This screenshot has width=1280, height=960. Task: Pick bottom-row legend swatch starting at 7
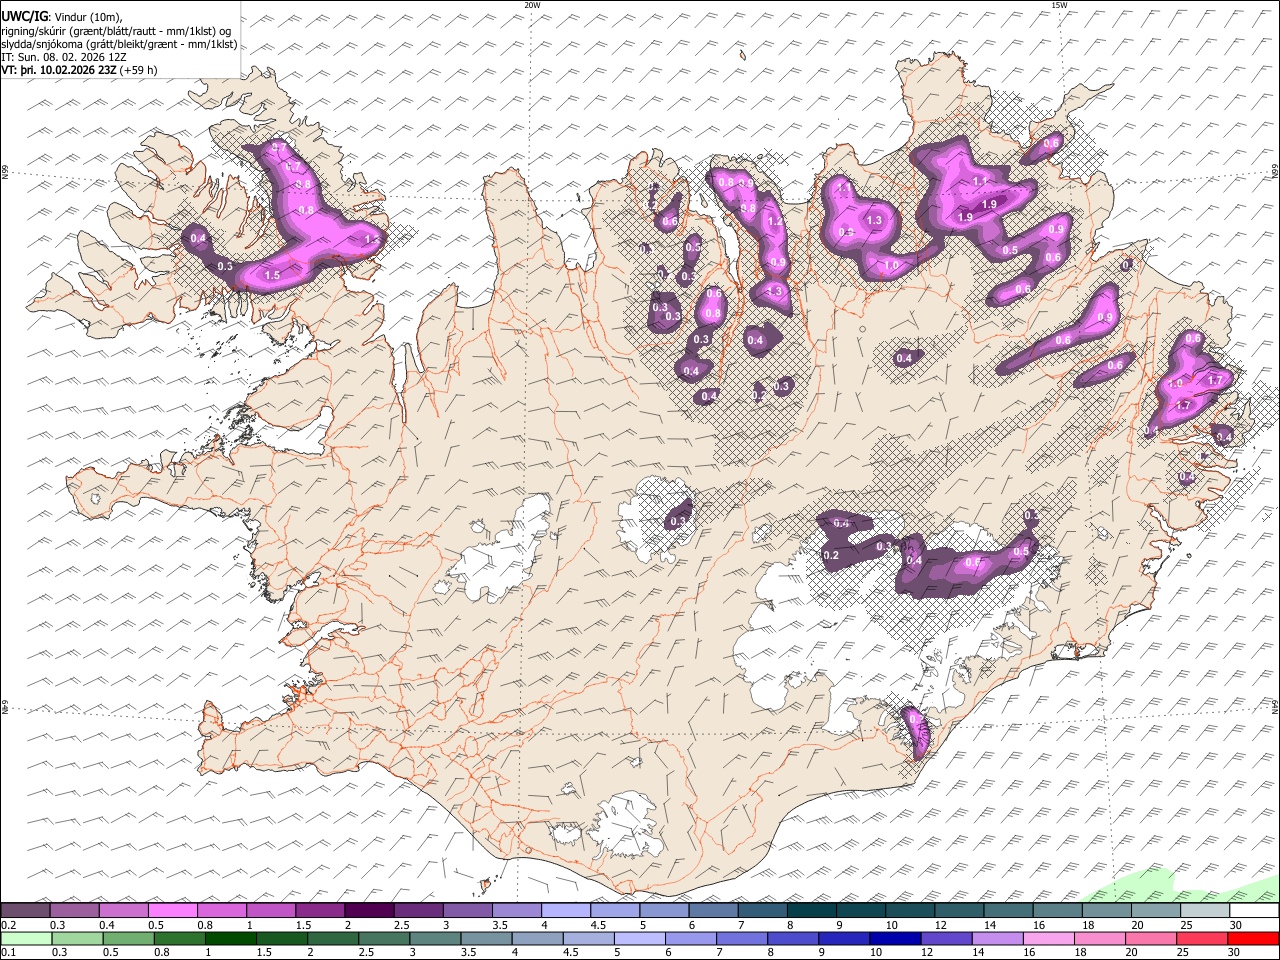coord(742,939)
